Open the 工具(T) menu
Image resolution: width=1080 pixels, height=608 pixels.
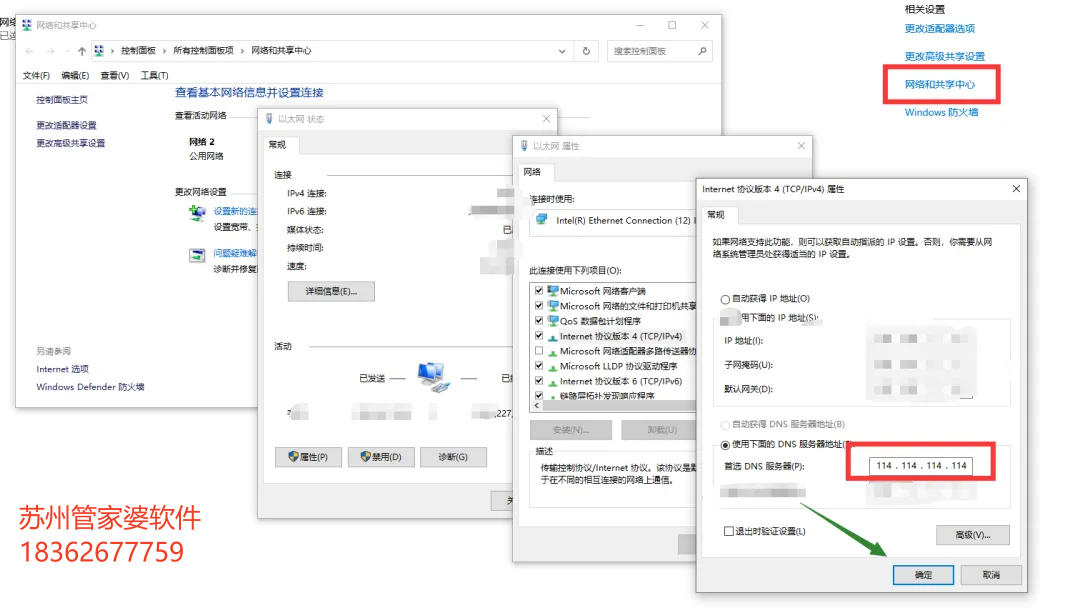point(154,76)
